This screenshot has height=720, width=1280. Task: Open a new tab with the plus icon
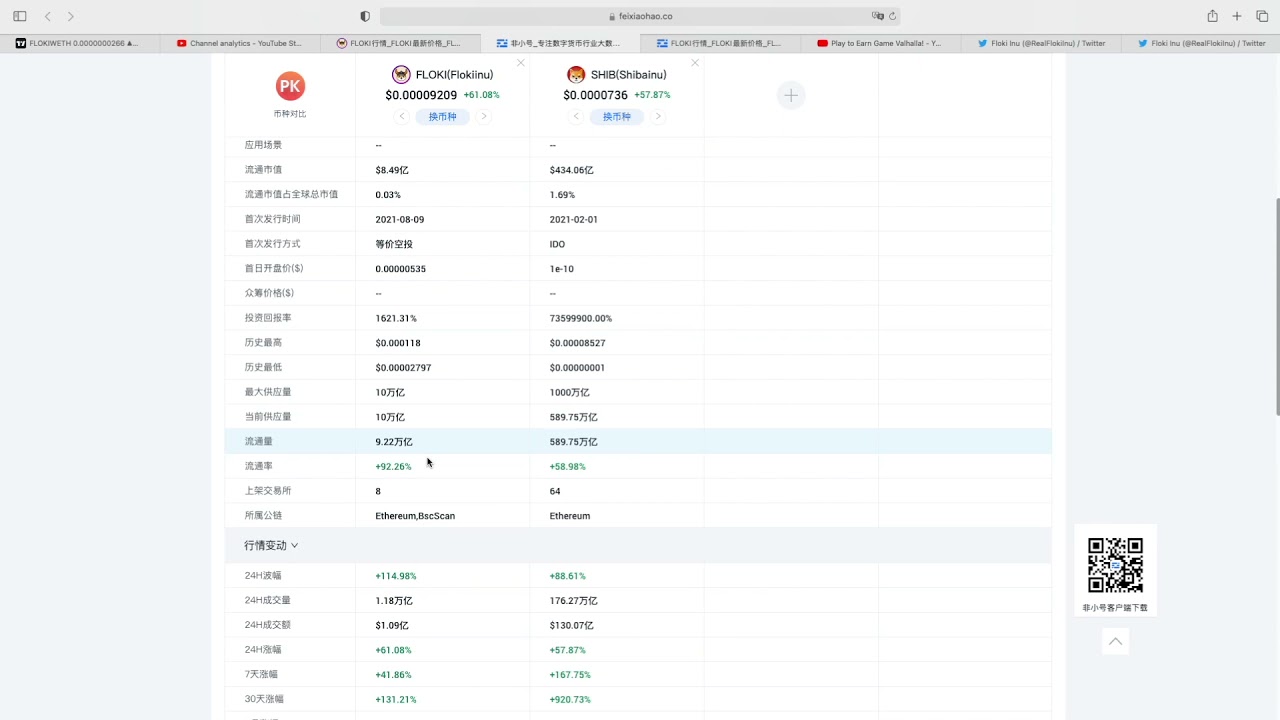[x=1237, y=16]
